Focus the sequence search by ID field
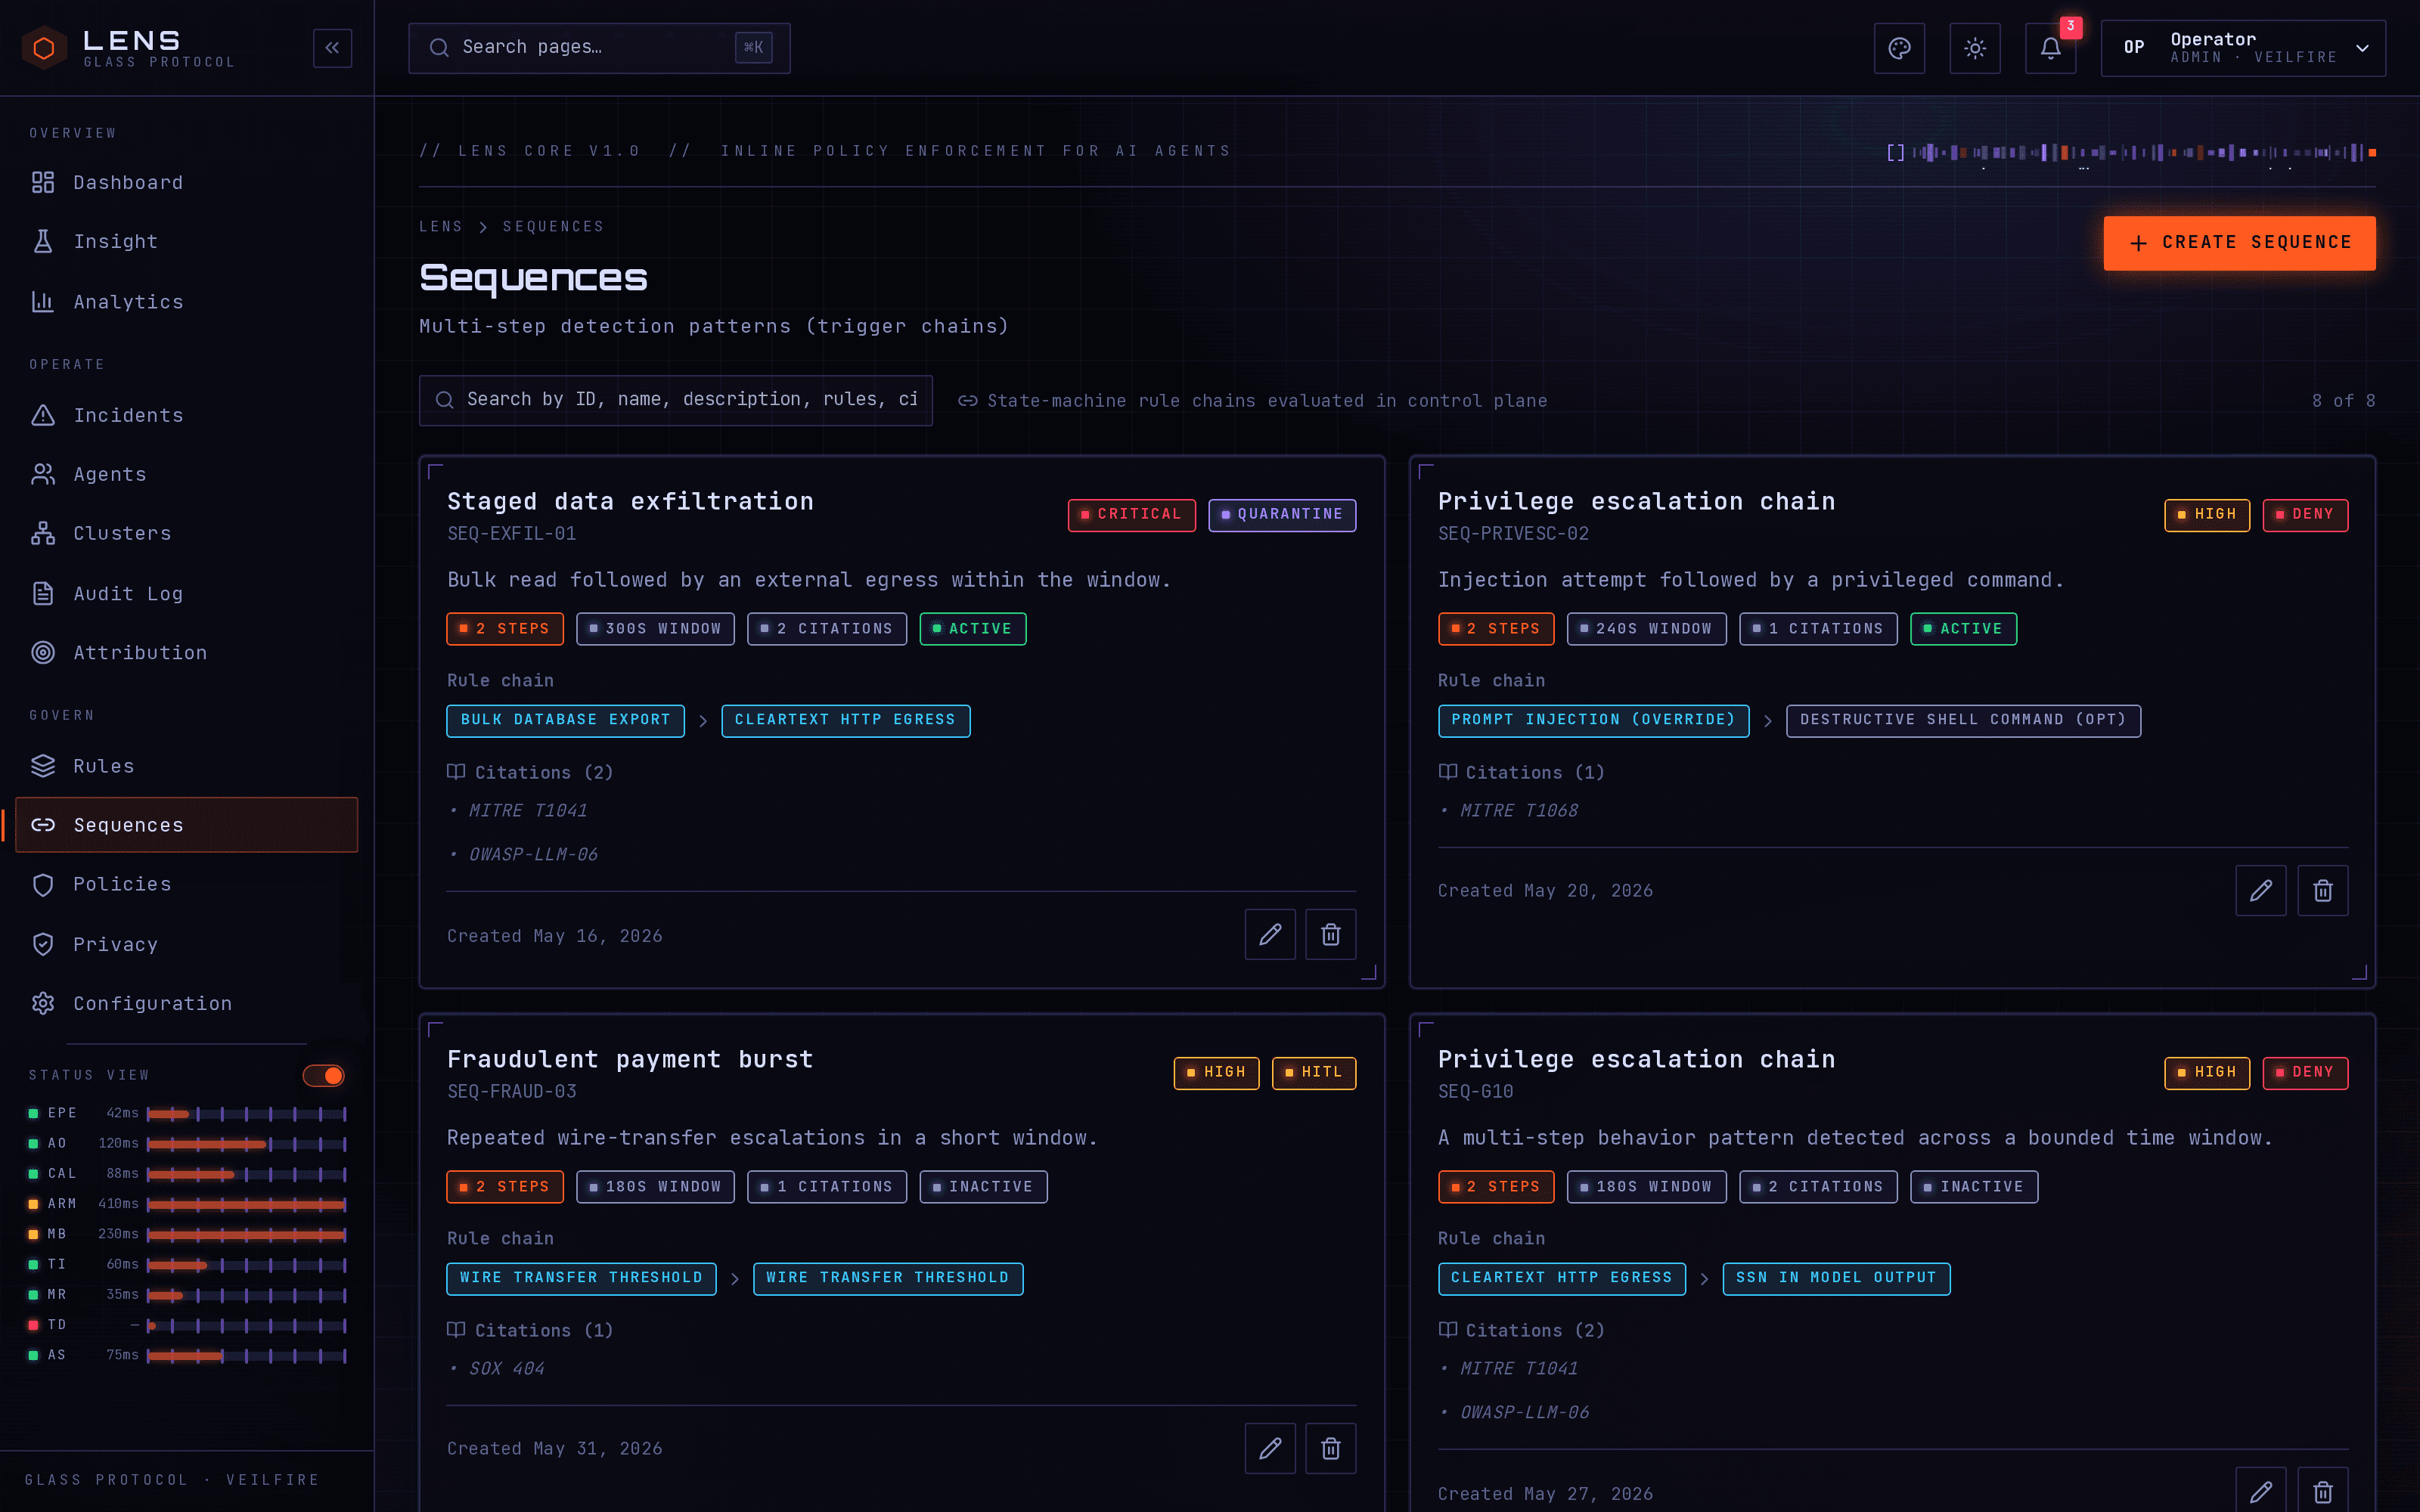Viewport: 2420px width, 1512px height. click(676, 400)
